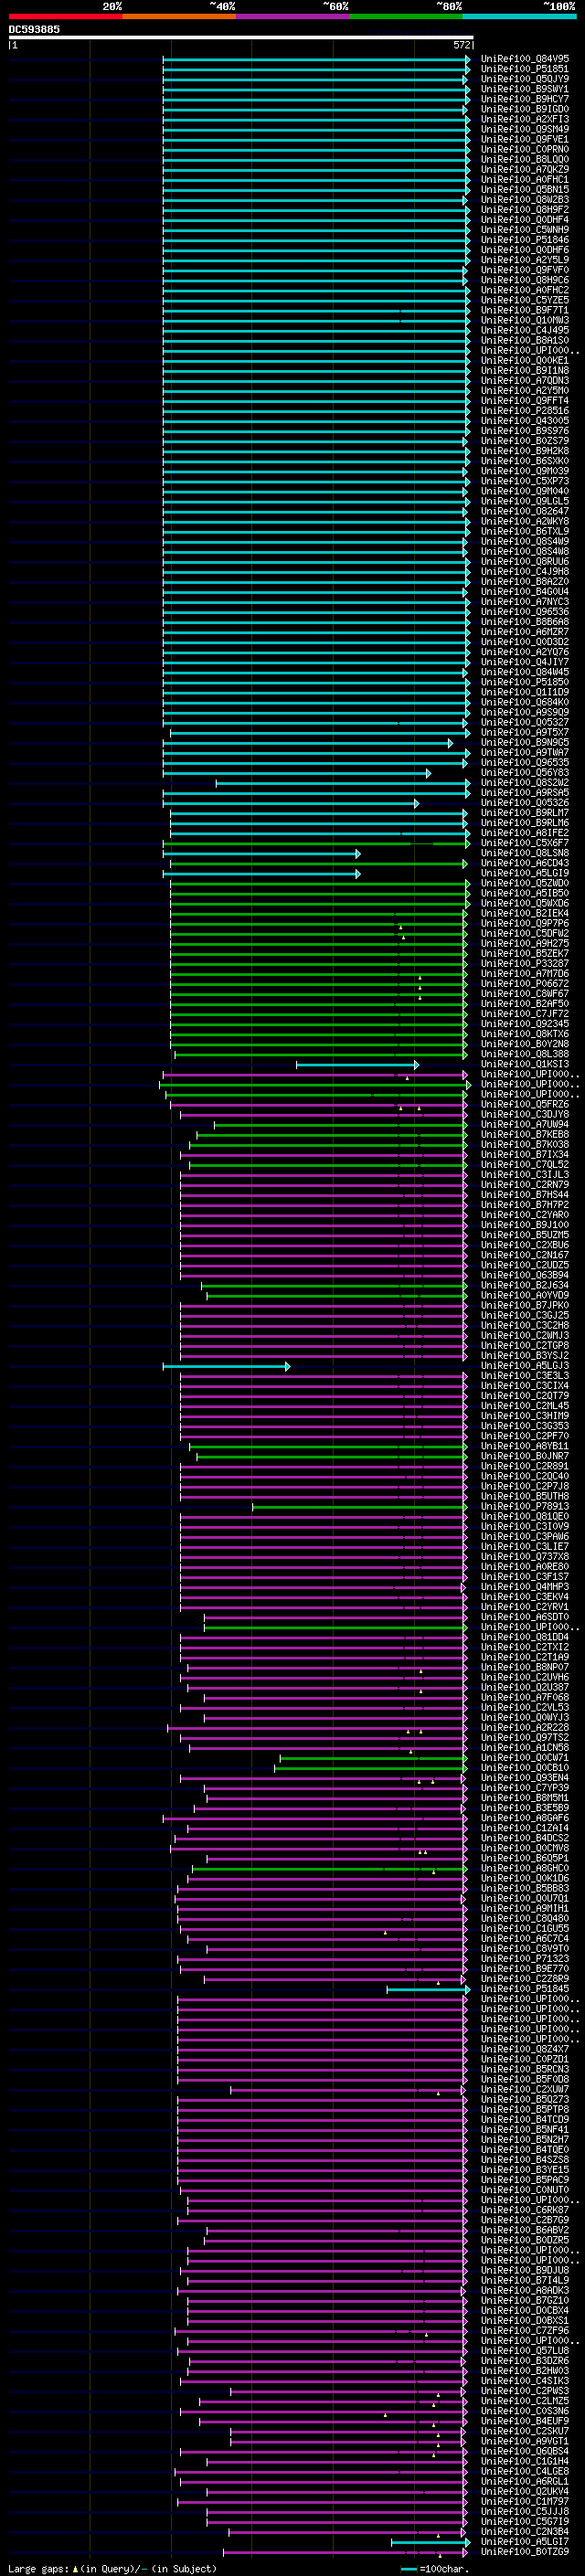Select the UniRef100_B9DJU8 label
The width and height of the screenshot is (585, 2576).
click(x=525, y=2270)
